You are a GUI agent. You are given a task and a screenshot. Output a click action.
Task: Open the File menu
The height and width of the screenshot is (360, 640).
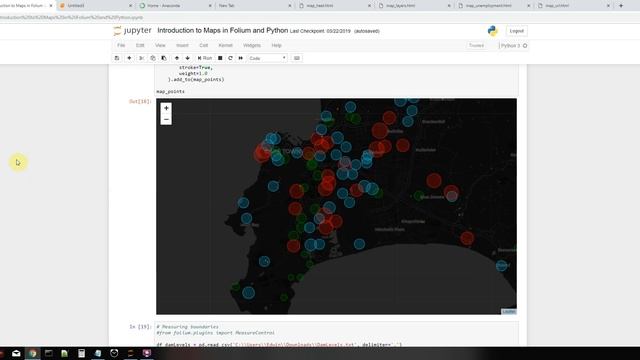[x=121, y=45]
